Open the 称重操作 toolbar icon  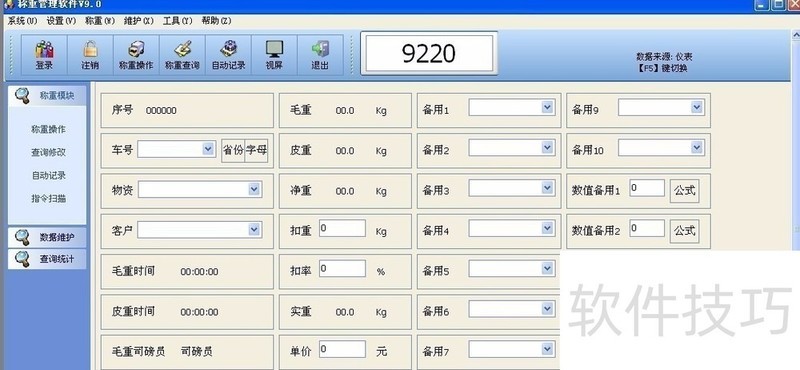[136, 55]
